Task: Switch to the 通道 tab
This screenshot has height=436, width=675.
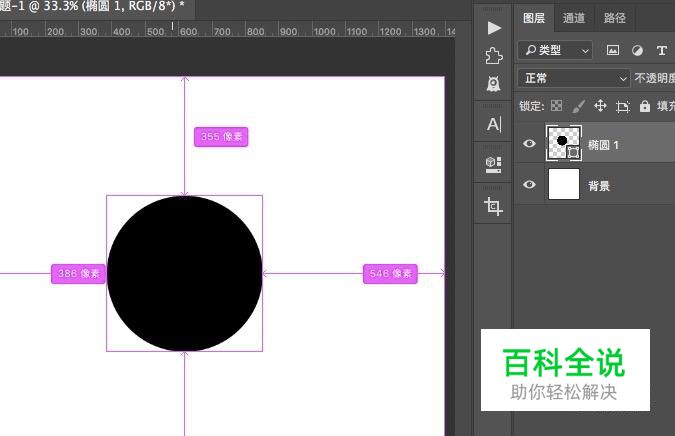Action: [x=574, y=18]
